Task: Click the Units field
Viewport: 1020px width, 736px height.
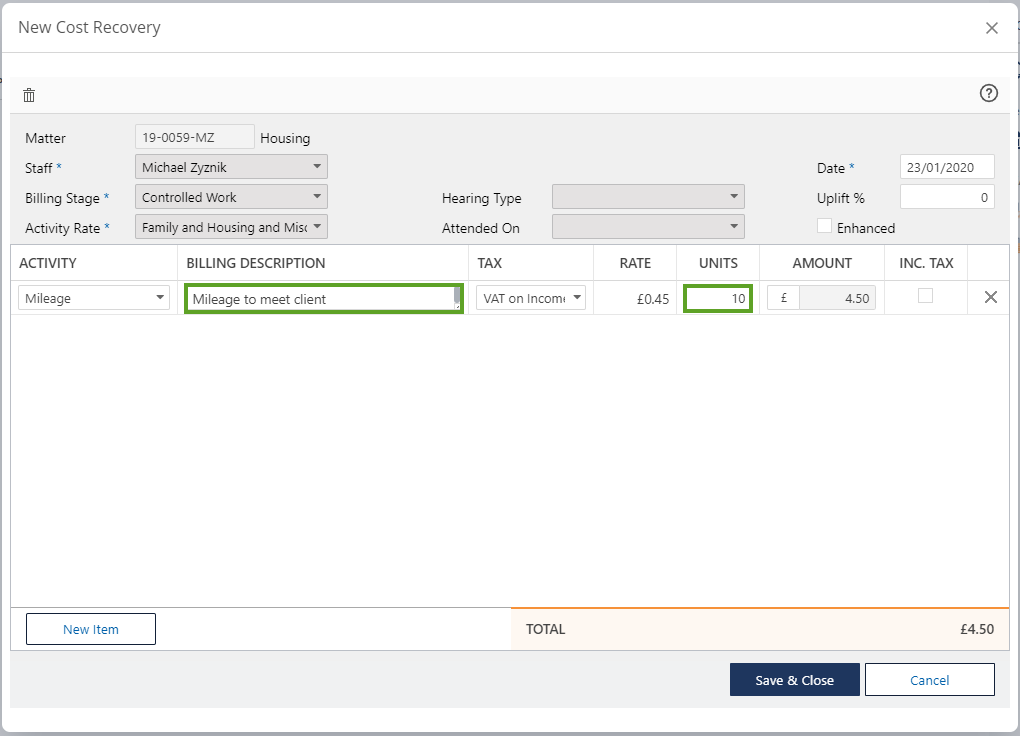Action: point(718,298)
